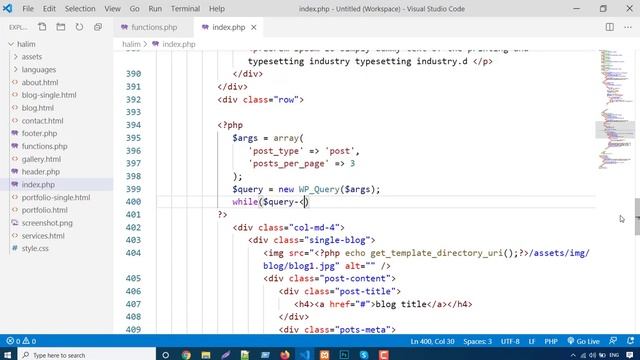Open blog-single.html in Explorer
The image size is (640, 360).
point(49,95)
